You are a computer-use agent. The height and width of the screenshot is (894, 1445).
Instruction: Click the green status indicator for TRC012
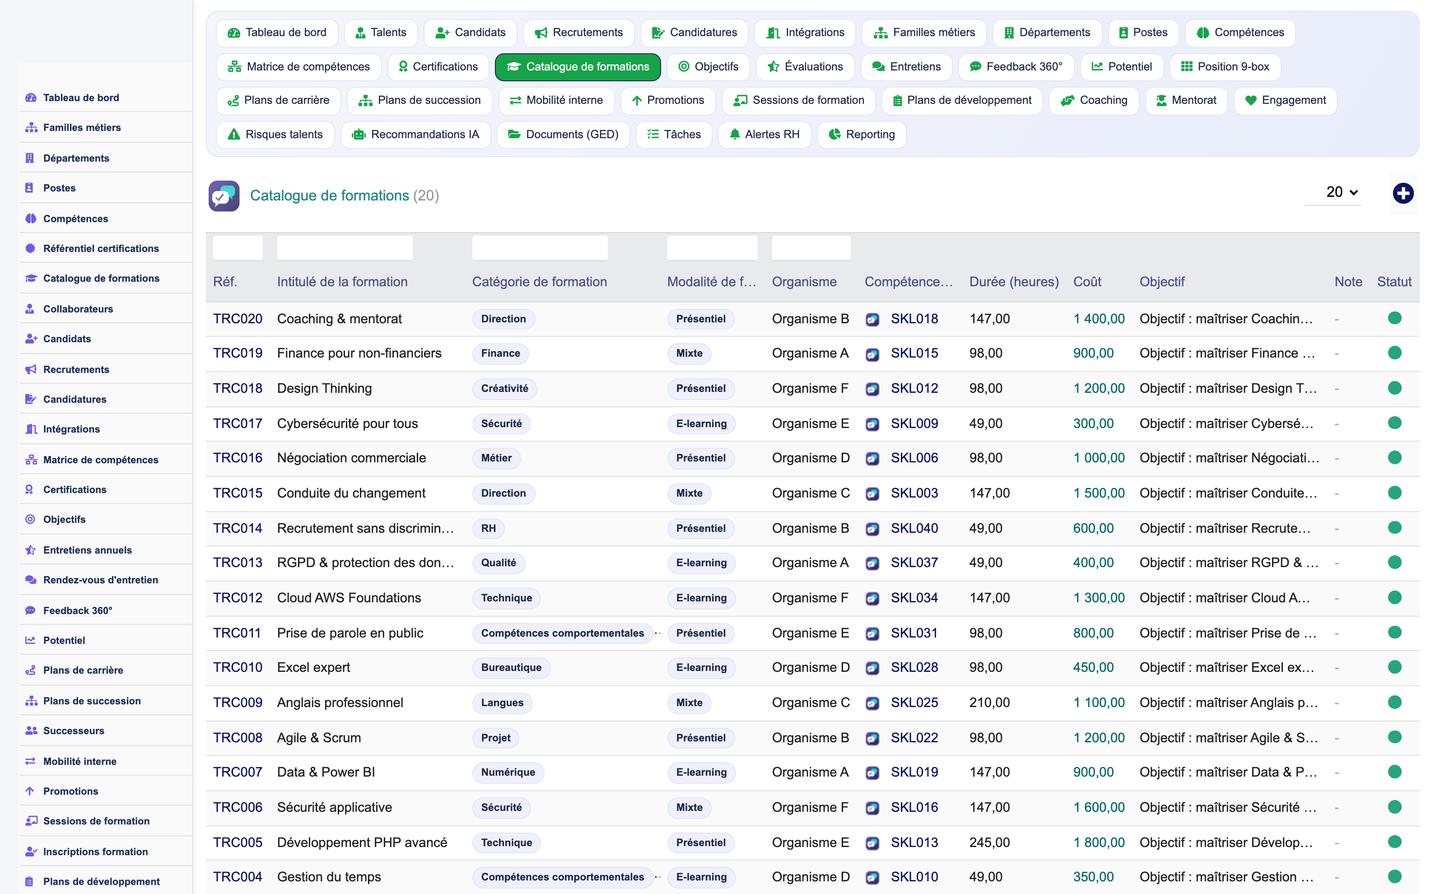(x=1394, y=597)
